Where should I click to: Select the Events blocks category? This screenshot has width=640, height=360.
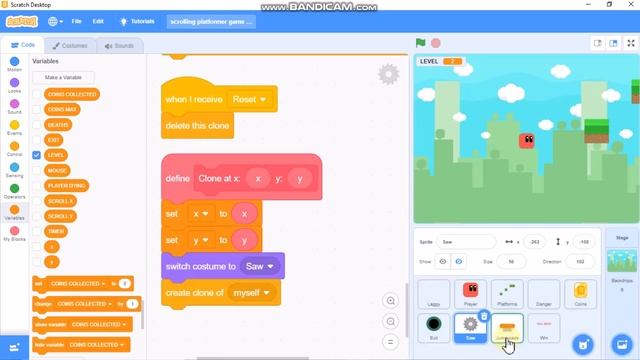pyautogui.click(x=14, y=128)
